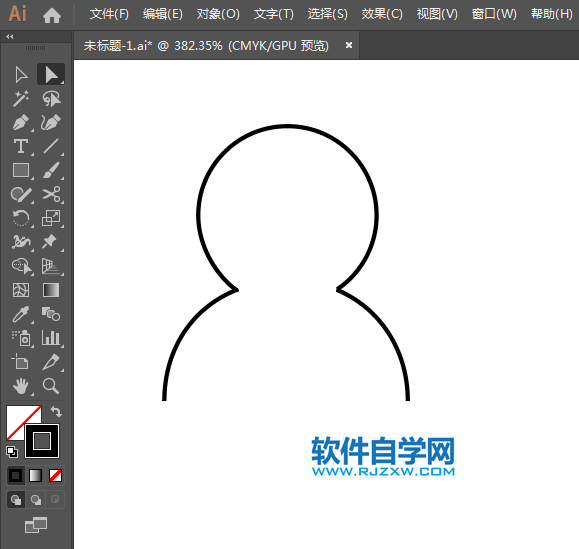Image resolution: width=579 pixels, height=549 pixels.
Task: Select the Eyedropper tool
Action: pyautogui.click(x=21, y=315)
